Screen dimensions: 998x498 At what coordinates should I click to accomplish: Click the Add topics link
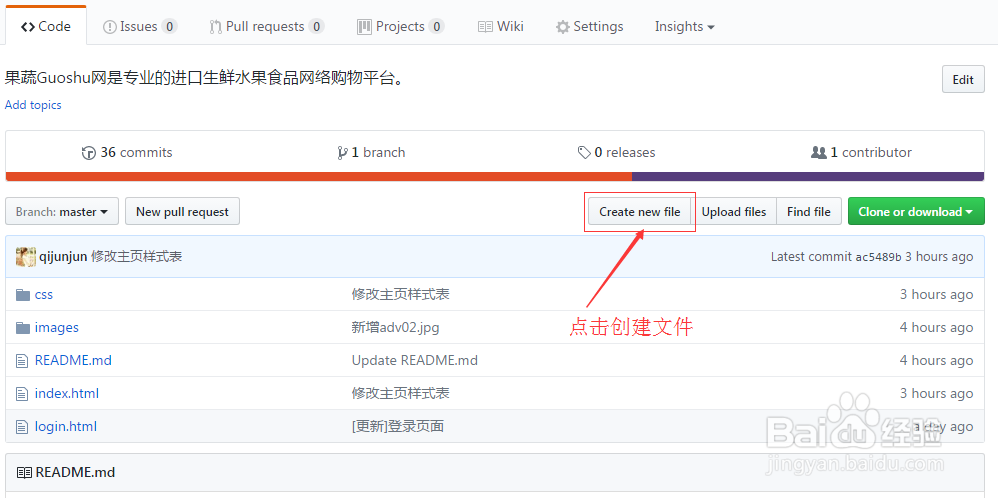(x=33, y=105)
